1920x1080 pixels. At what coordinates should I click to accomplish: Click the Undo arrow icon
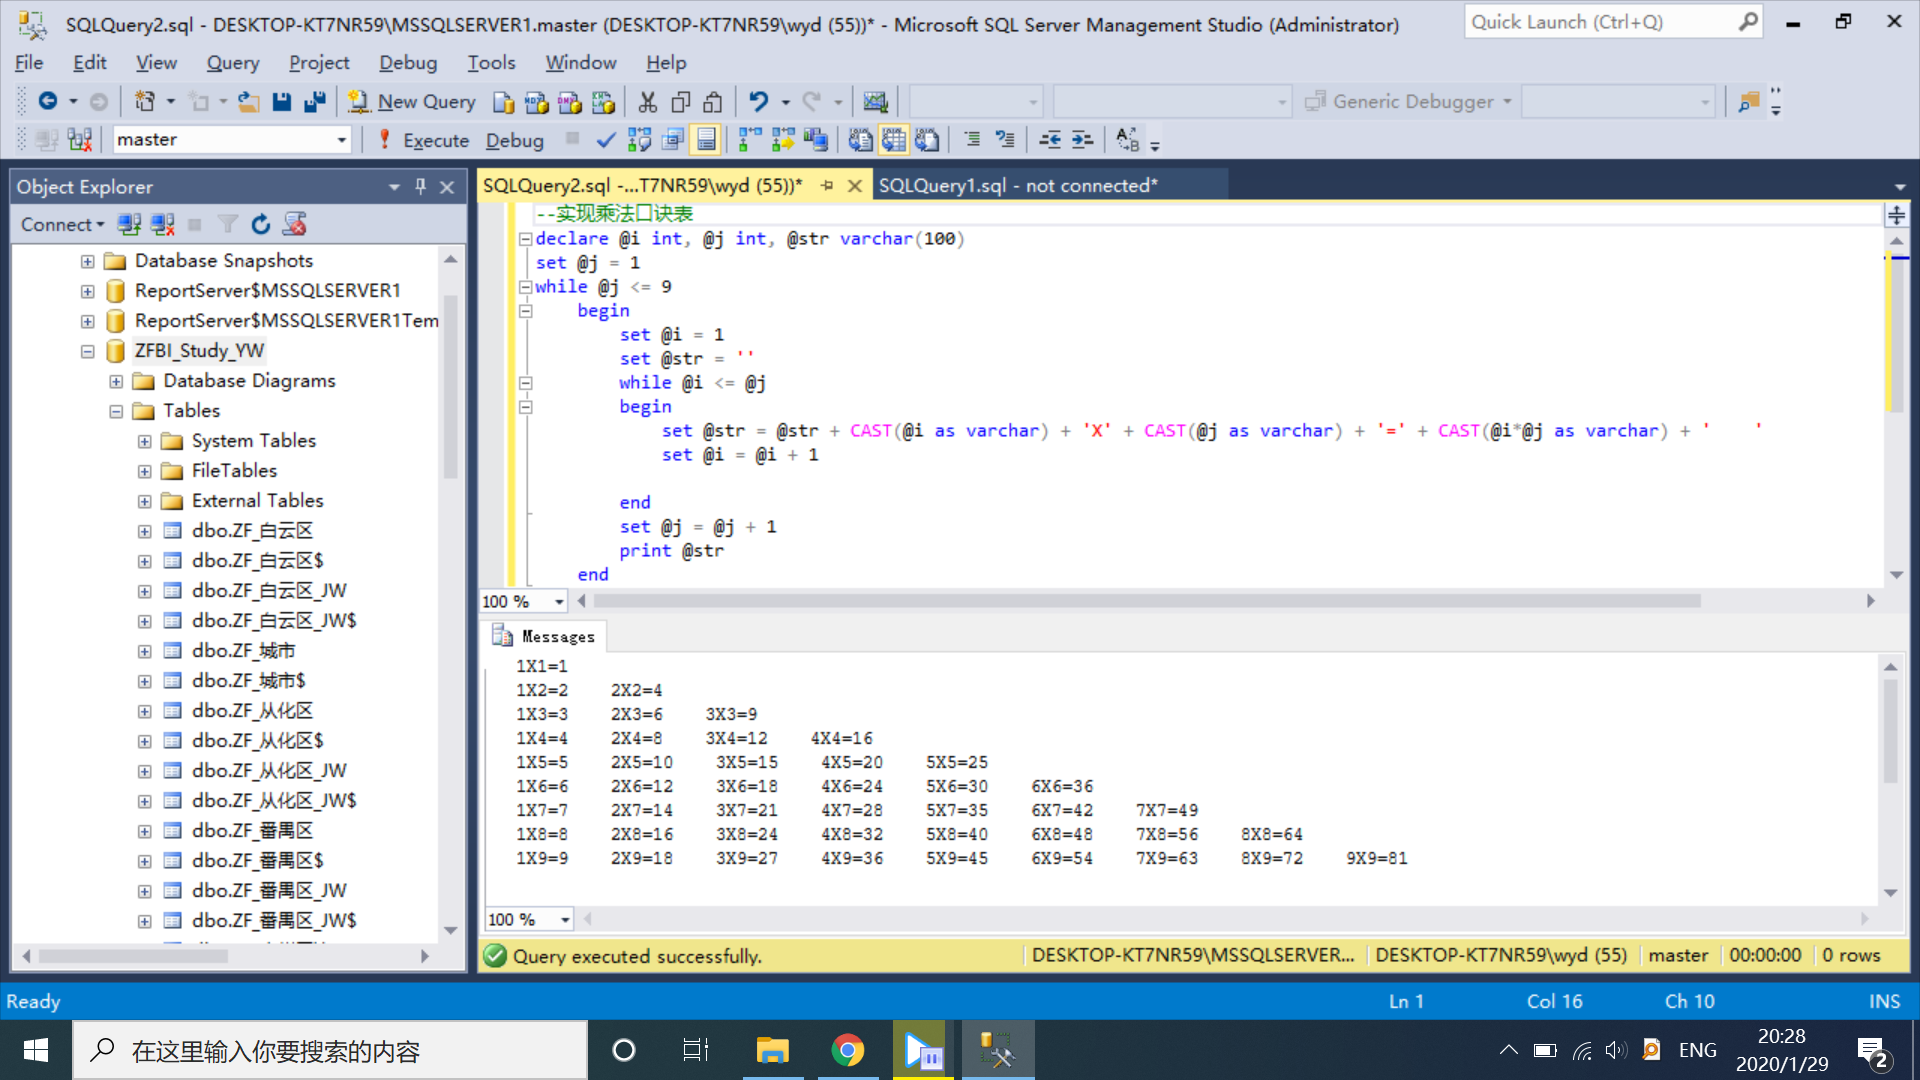(759, 101)
